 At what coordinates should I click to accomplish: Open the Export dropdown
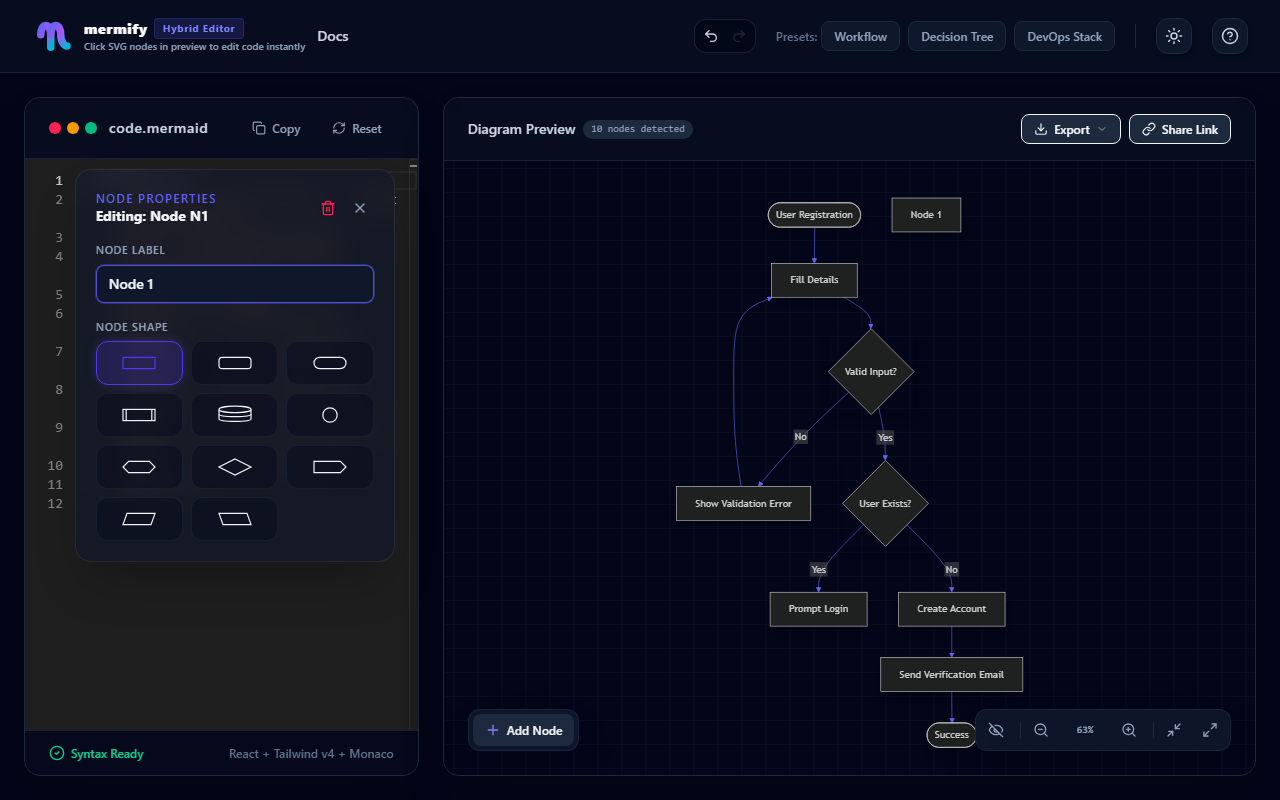click(x=1071, y=129)
